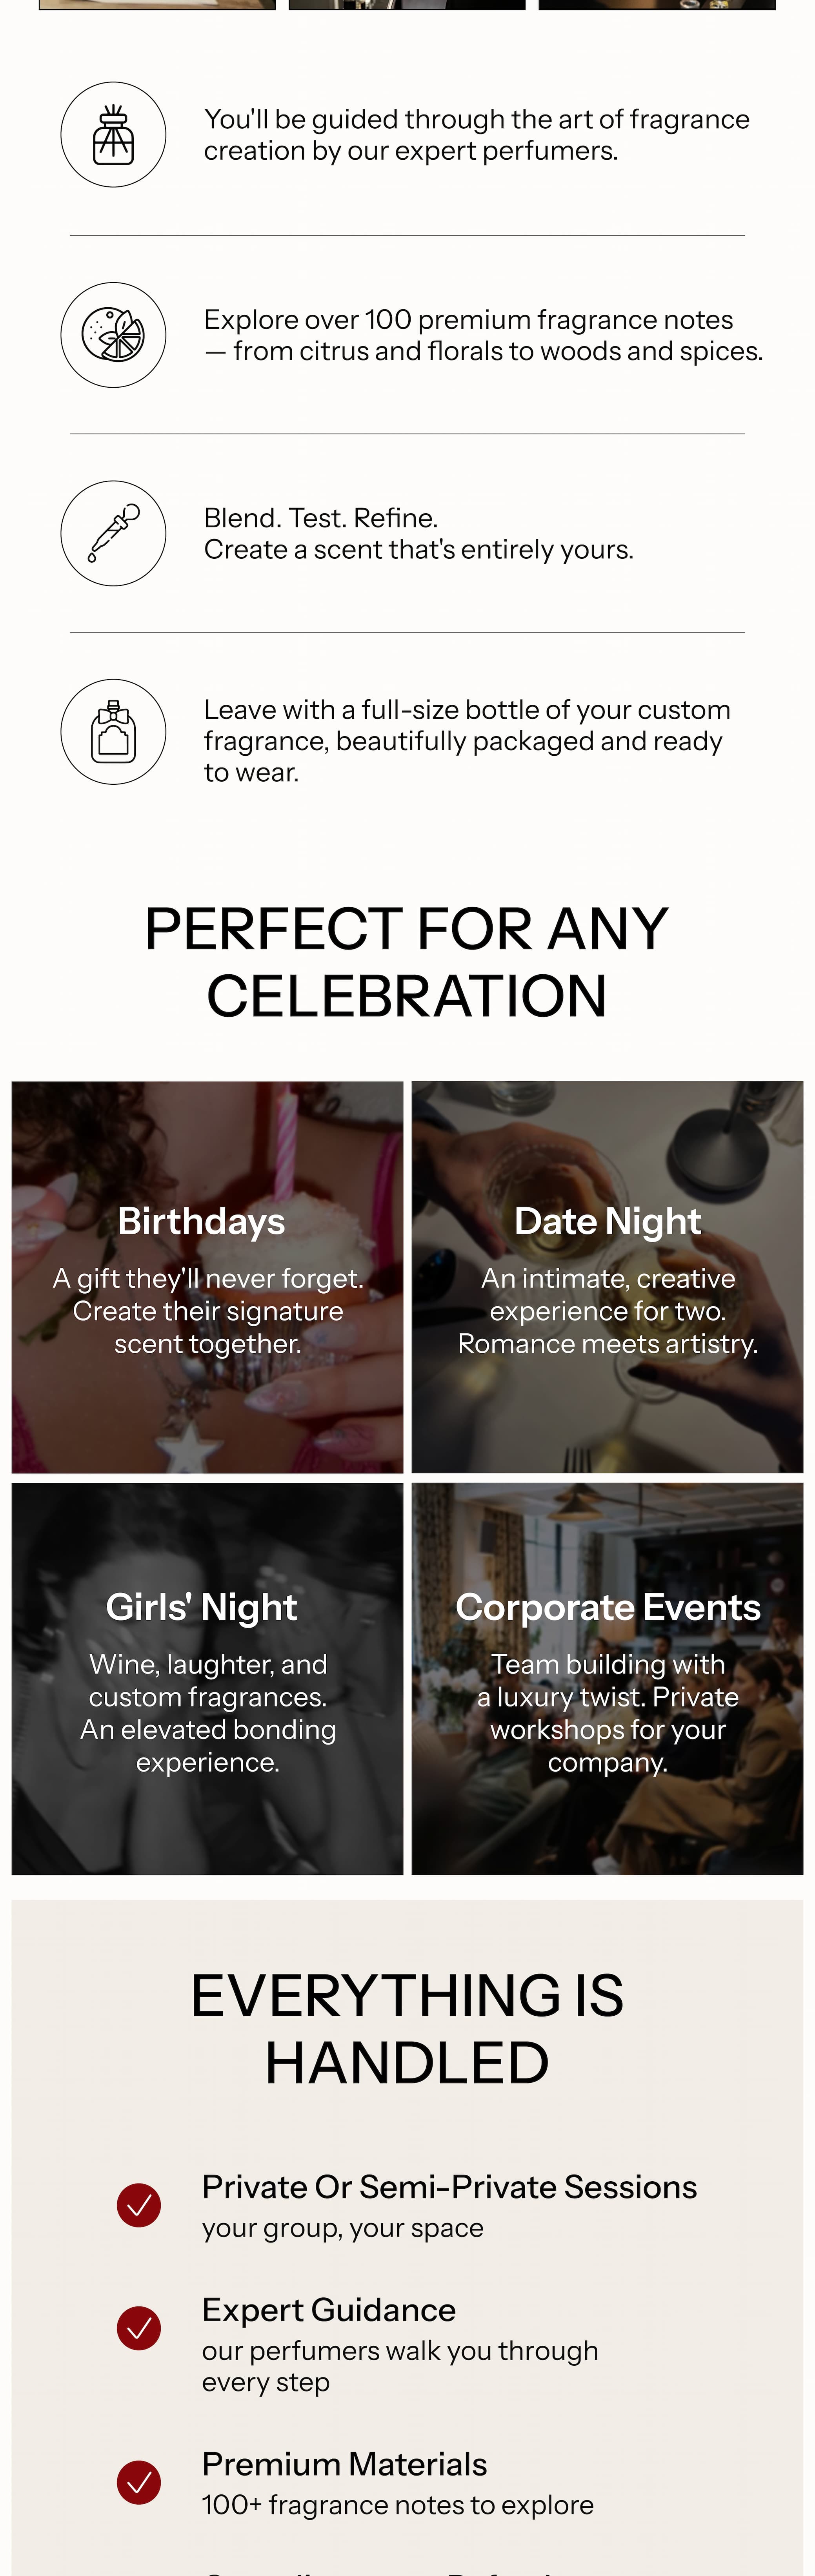815x2576 pixels.
Task: Click red checkmark next to Premium Materials
Action: 139,2482
